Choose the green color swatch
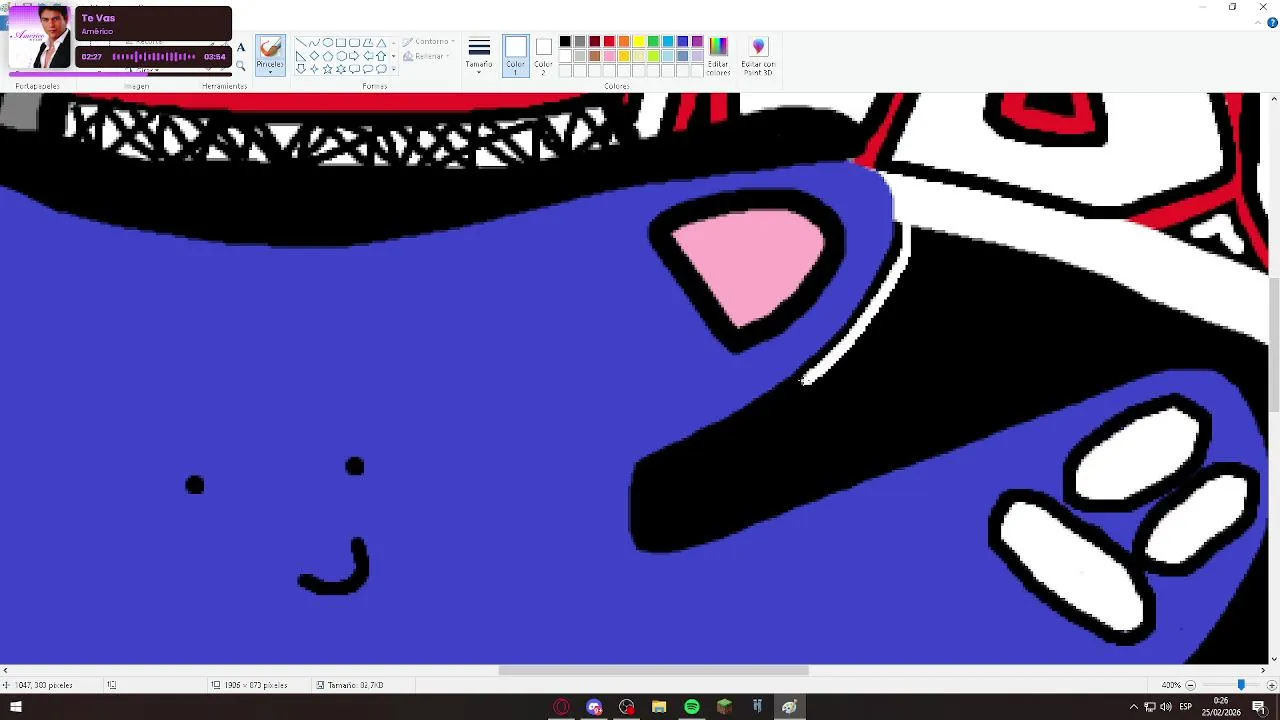Viewport: 1280px width, 720px height. coord(653,41)
